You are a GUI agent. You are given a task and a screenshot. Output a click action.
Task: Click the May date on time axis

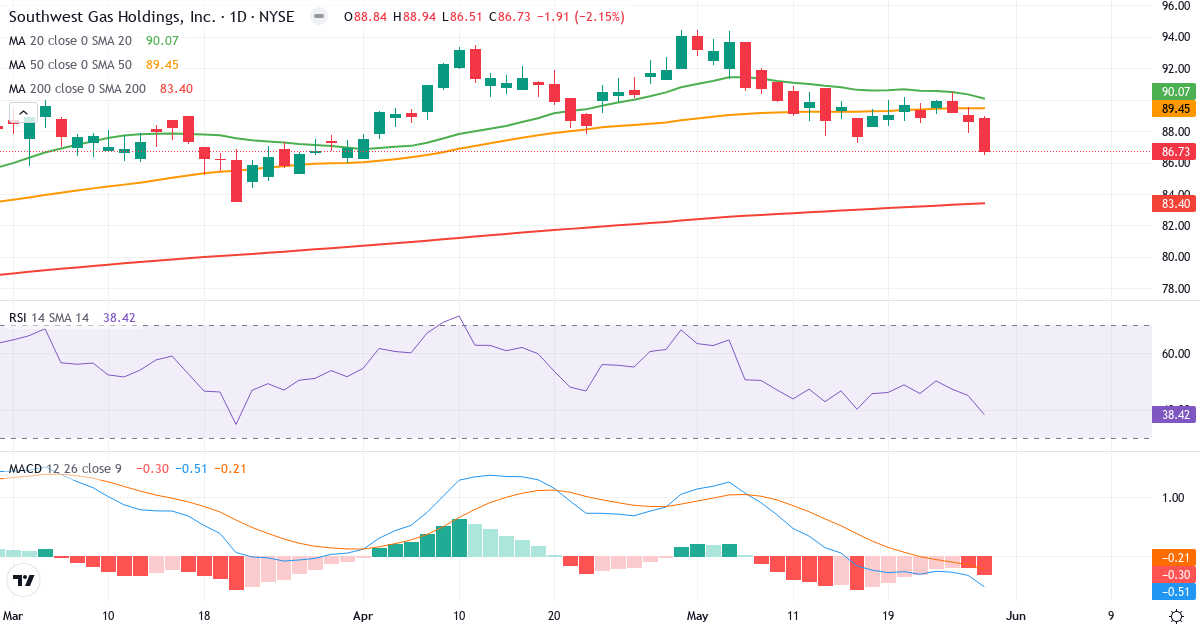click(x=697, y=616)
